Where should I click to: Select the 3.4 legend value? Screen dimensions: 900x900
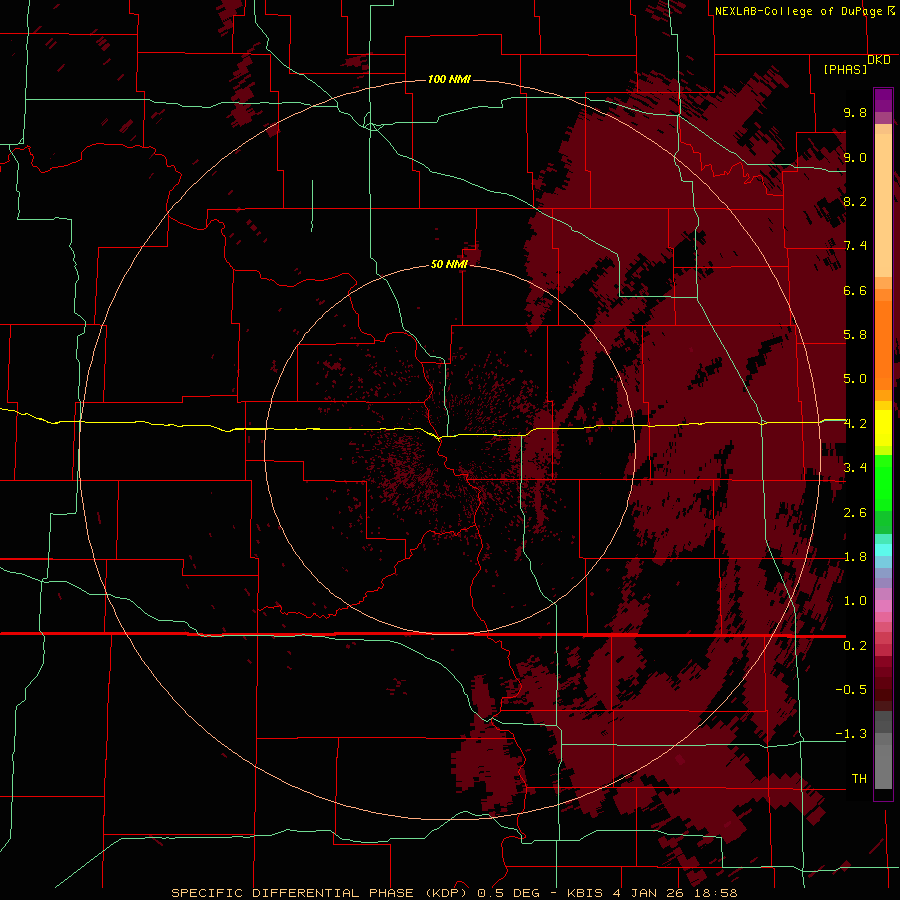(x=855, y=468)
